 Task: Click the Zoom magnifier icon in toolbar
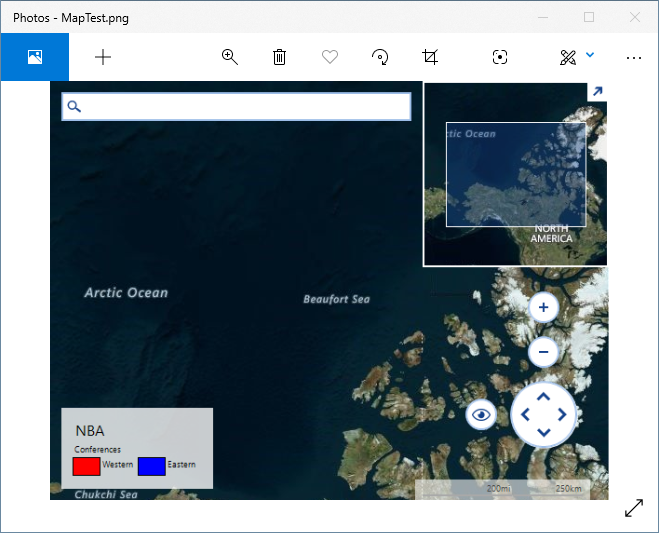[x=230, y=57]
